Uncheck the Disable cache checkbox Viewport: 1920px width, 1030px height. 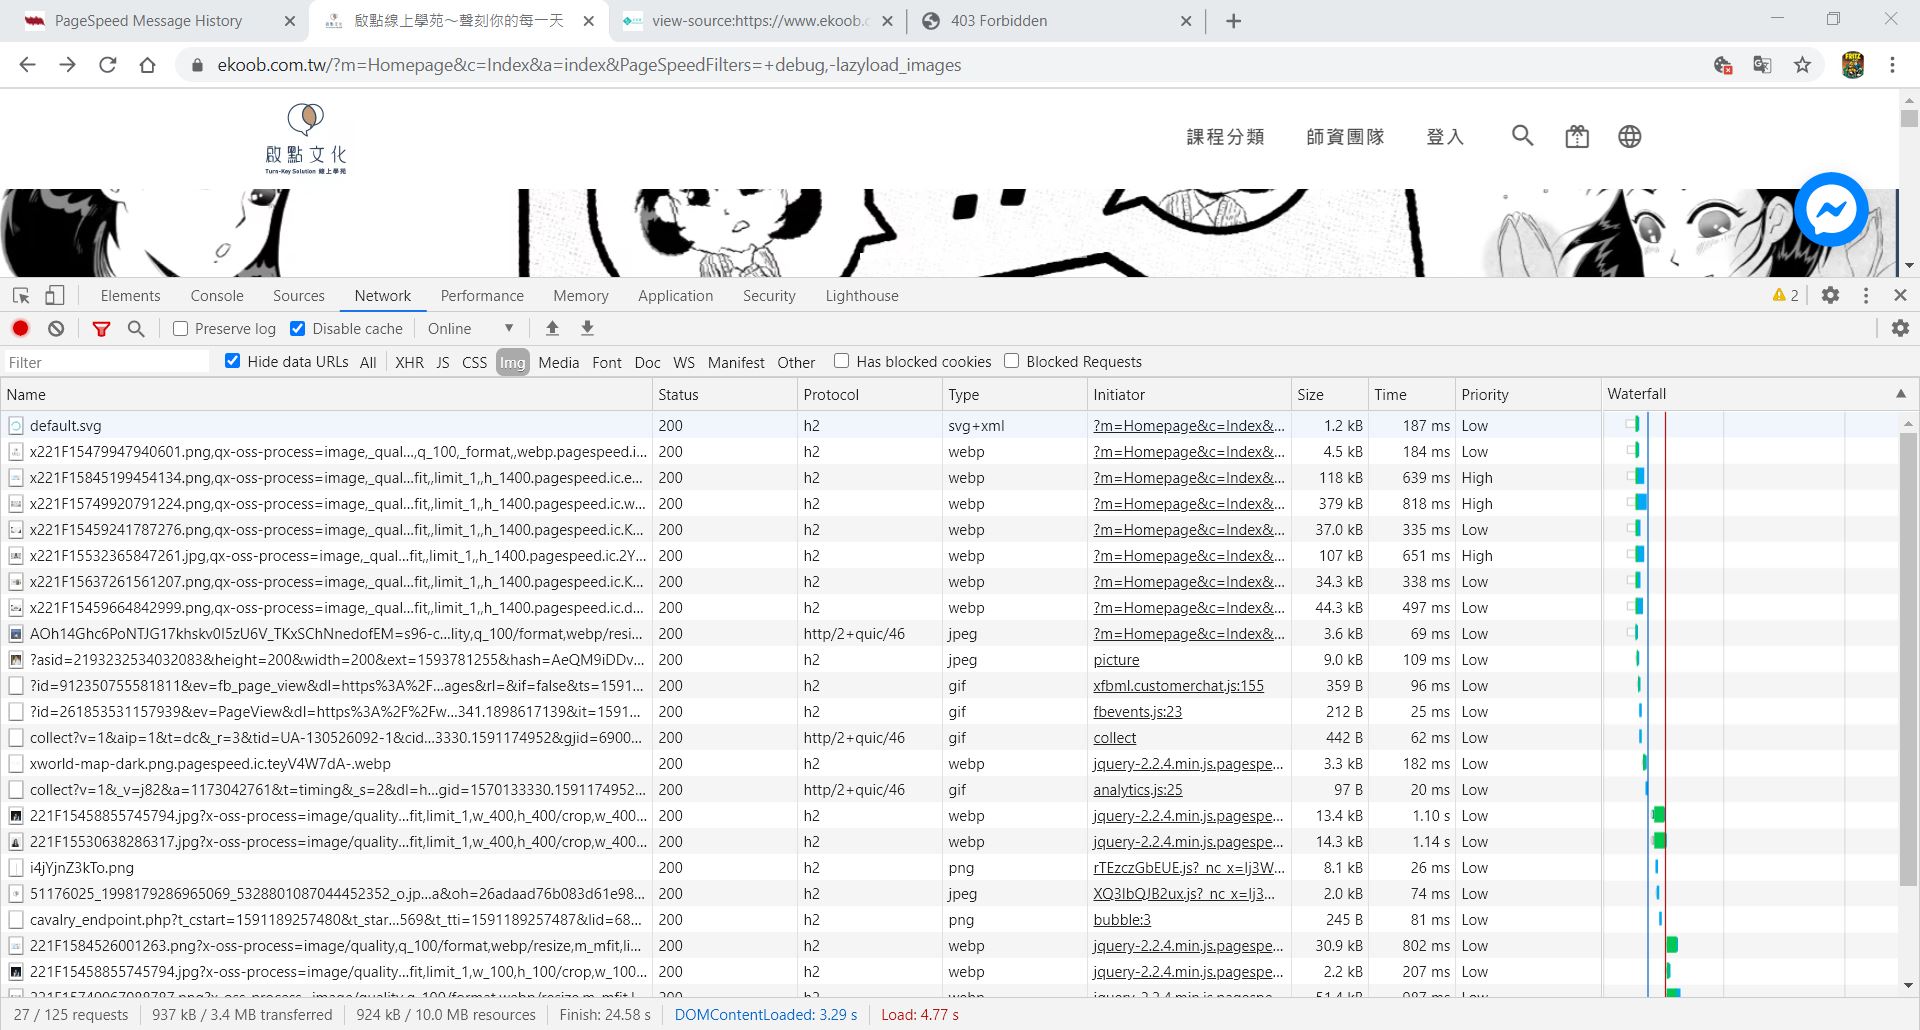(x=297, y=329)
